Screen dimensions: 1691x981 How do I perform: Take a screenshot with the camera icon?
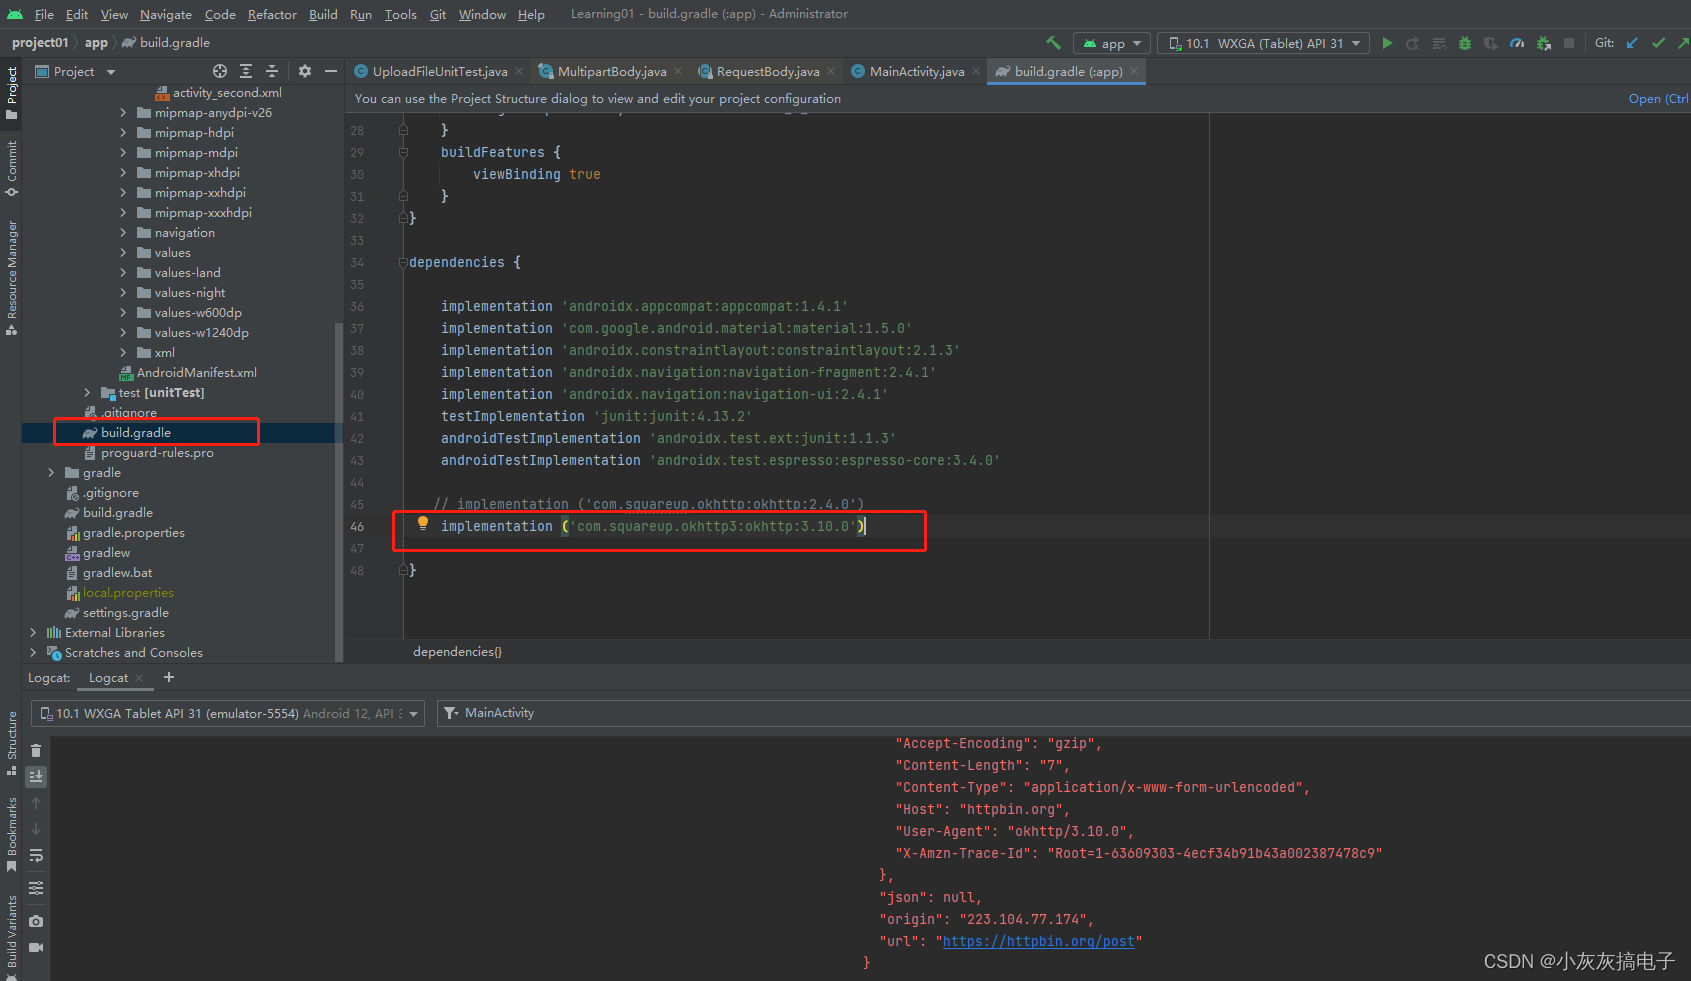tap(36, 921)
